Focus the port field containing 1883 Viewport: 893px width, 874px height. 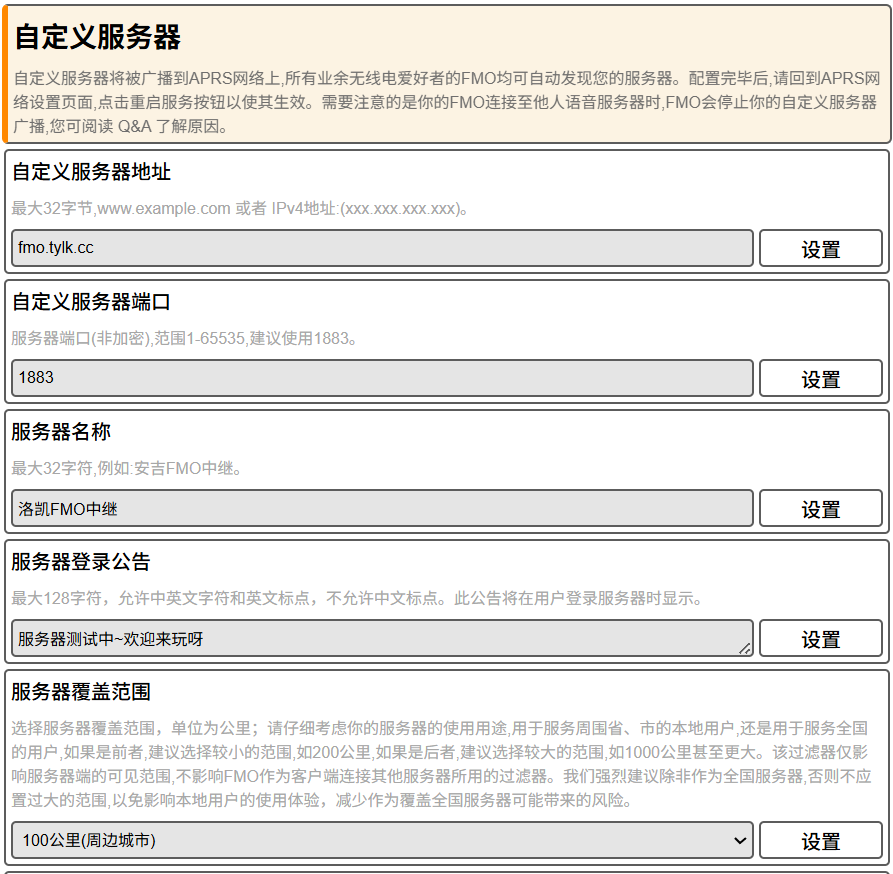(382, 378)
